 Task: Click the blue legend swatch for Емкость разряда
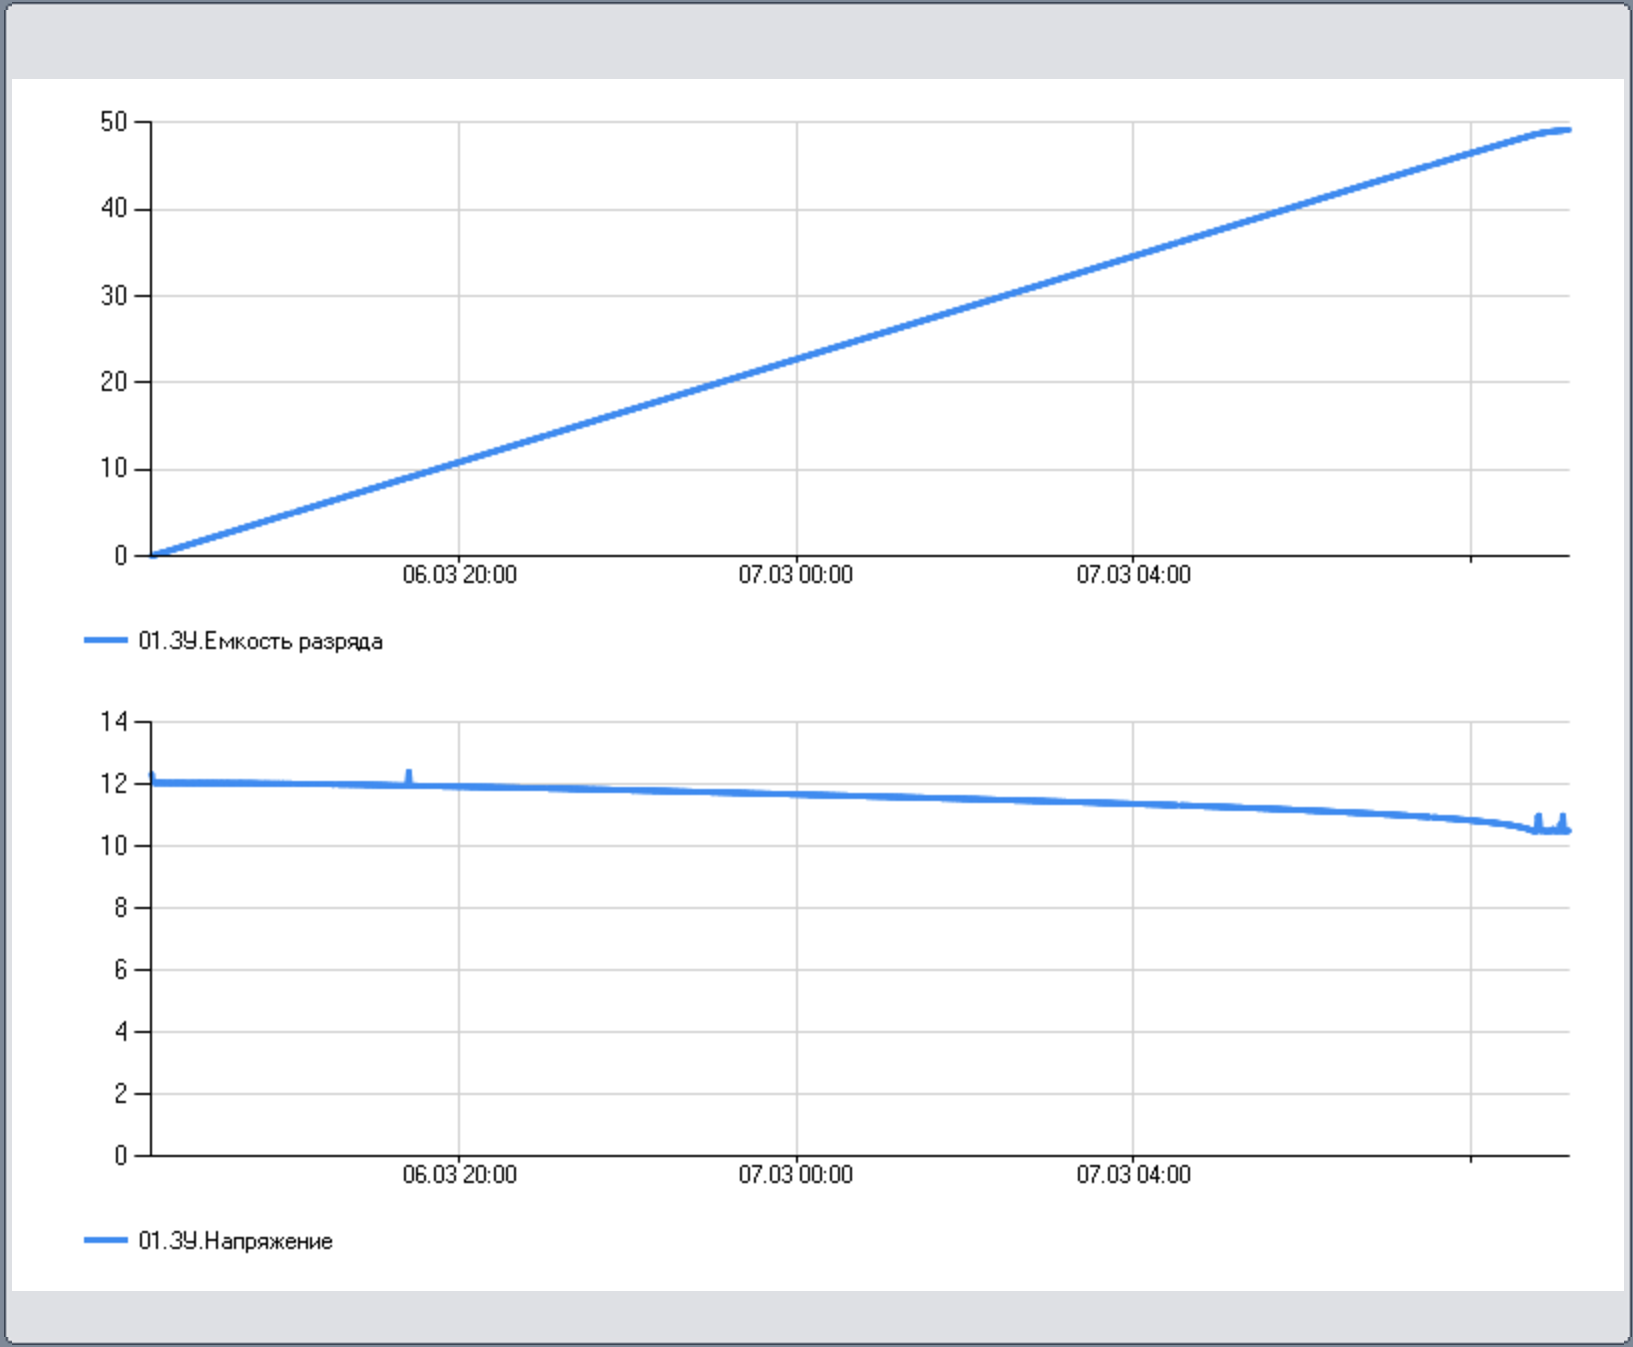(x=105, y=641)
